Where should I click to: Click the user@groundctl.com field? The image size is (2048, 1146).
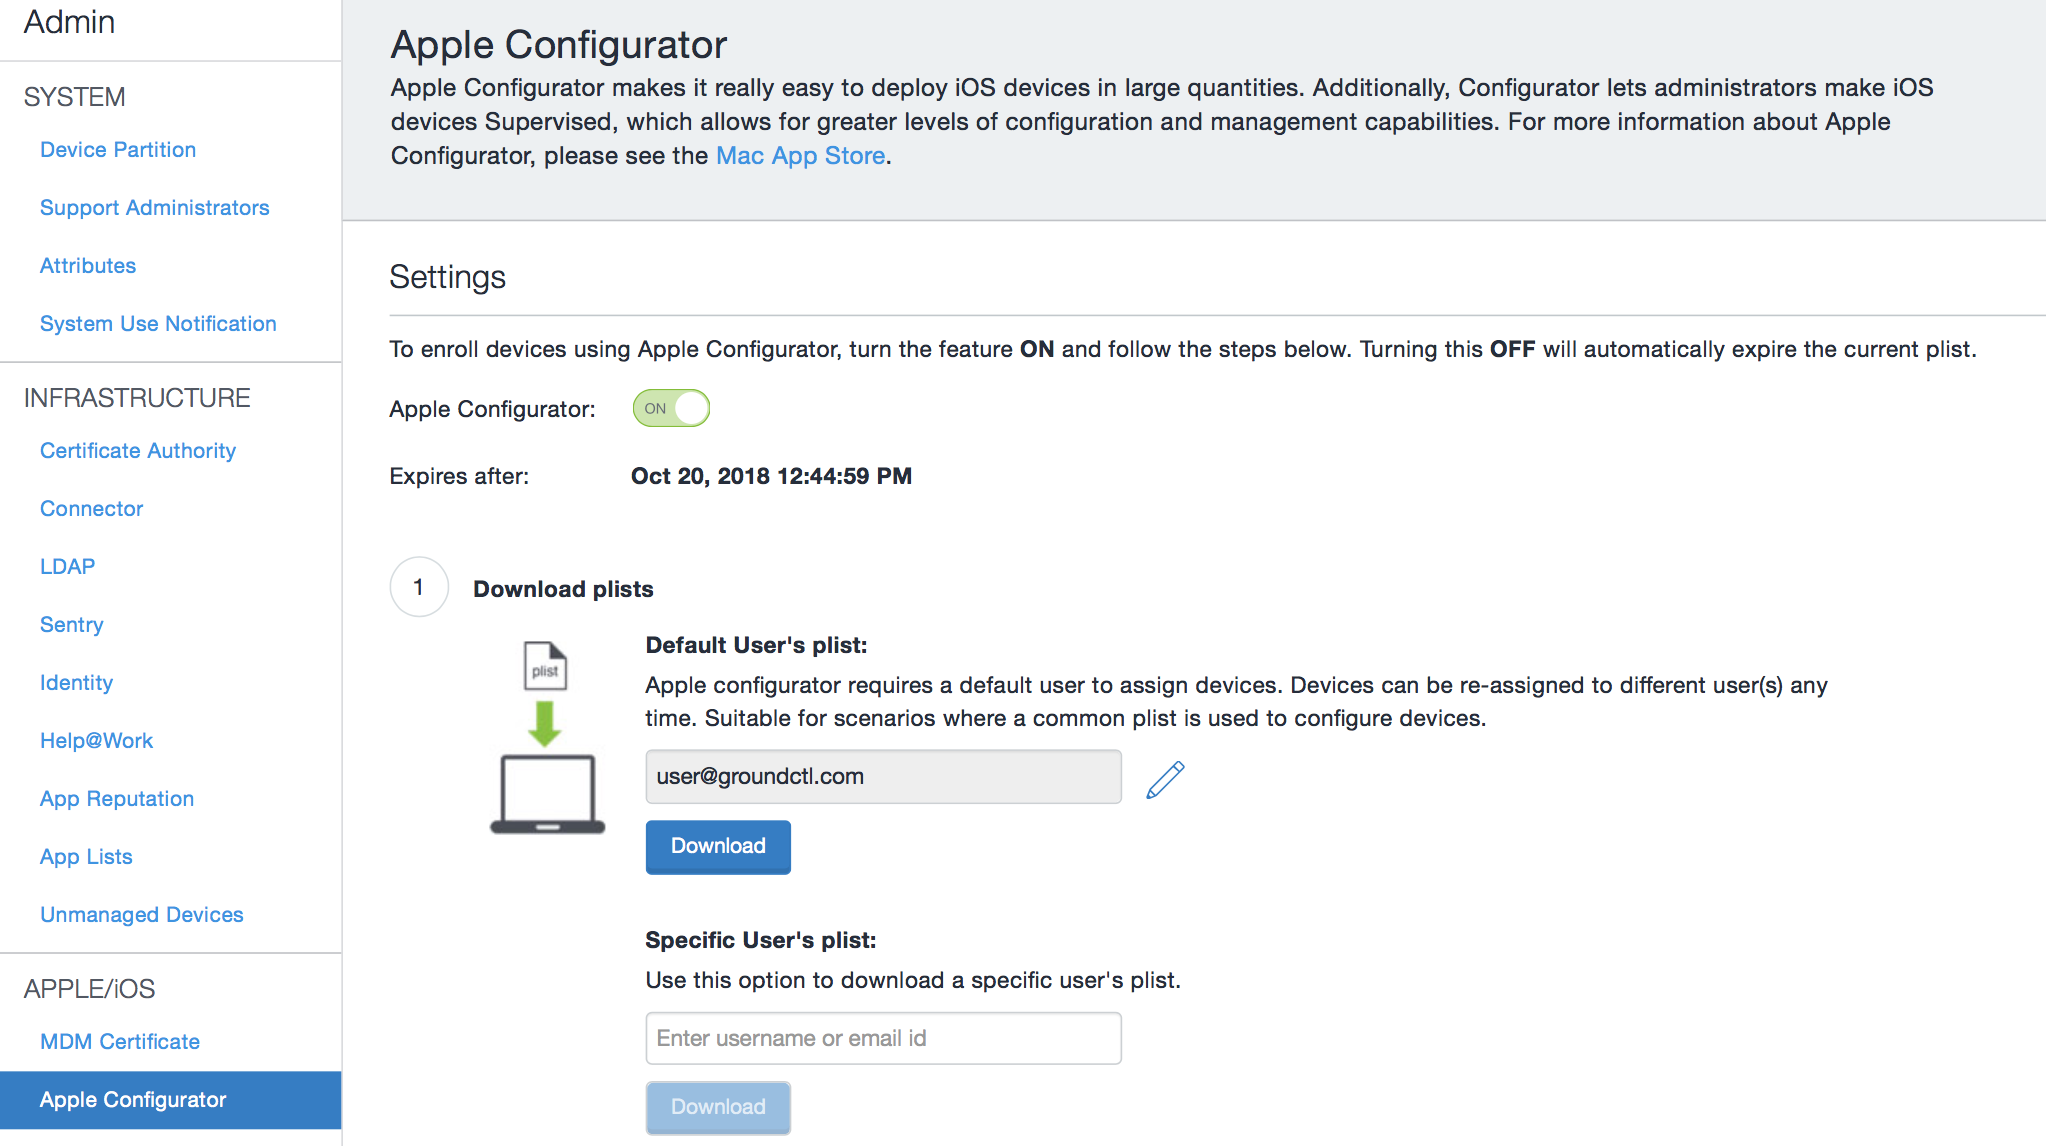883,777
